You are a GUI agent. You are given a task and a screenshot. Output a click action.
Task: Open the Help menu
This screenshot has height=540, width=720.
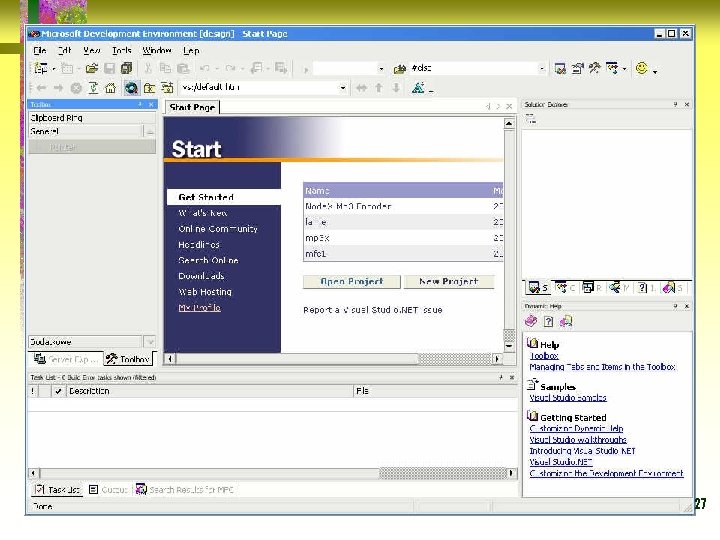191,51
